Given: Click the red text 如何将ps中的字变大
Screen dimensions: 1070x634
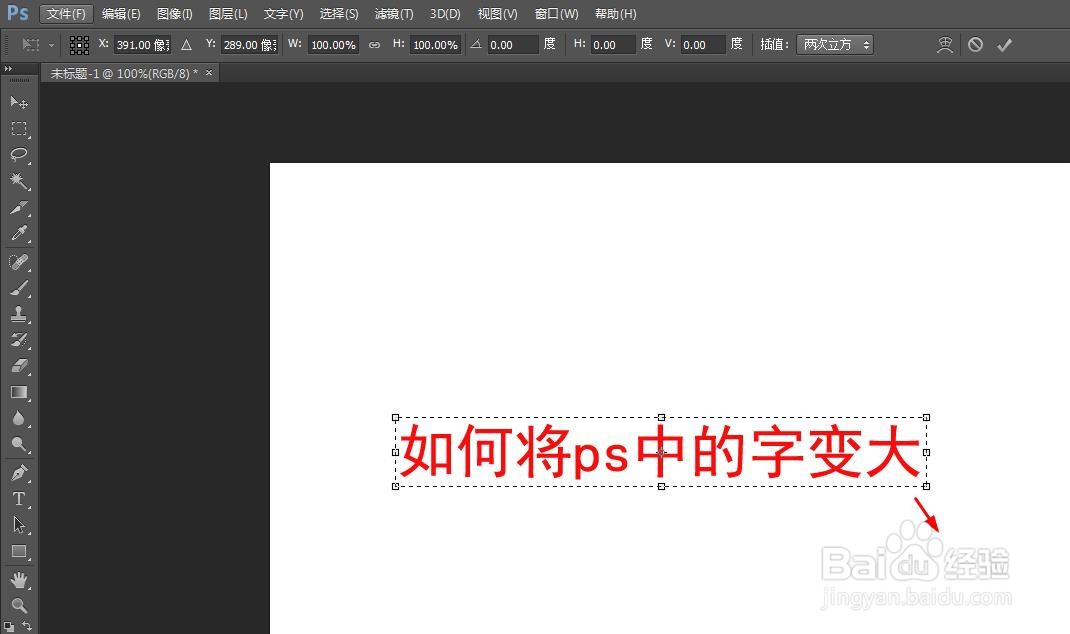Looking at the screenshot, I should click(x=660, y=452).
